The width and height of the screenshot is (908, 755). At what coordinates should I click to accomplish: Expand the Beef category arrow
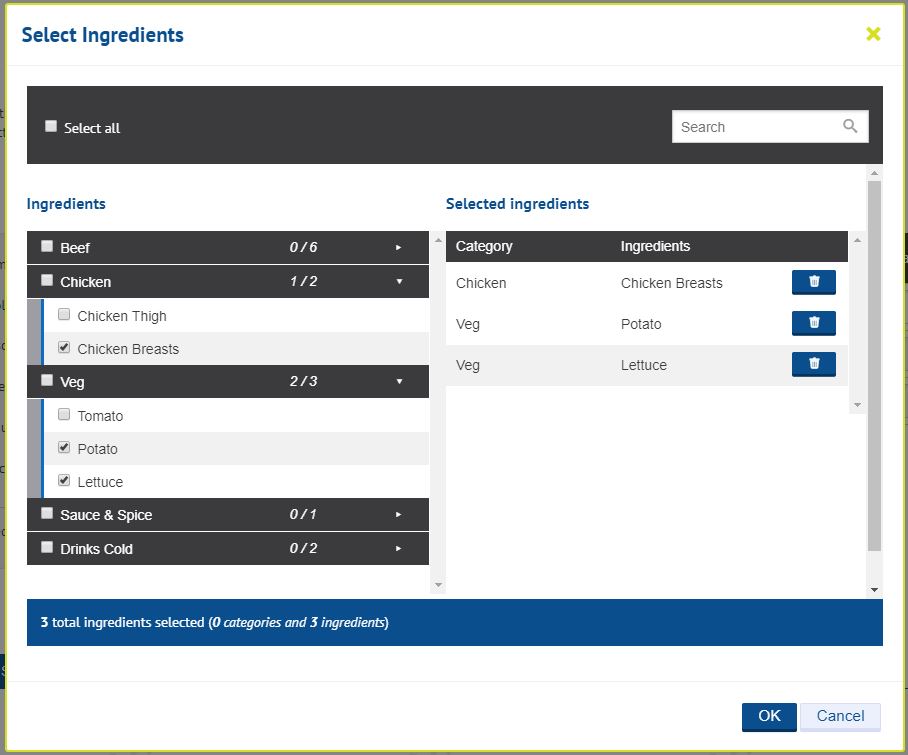coord(398,248)
